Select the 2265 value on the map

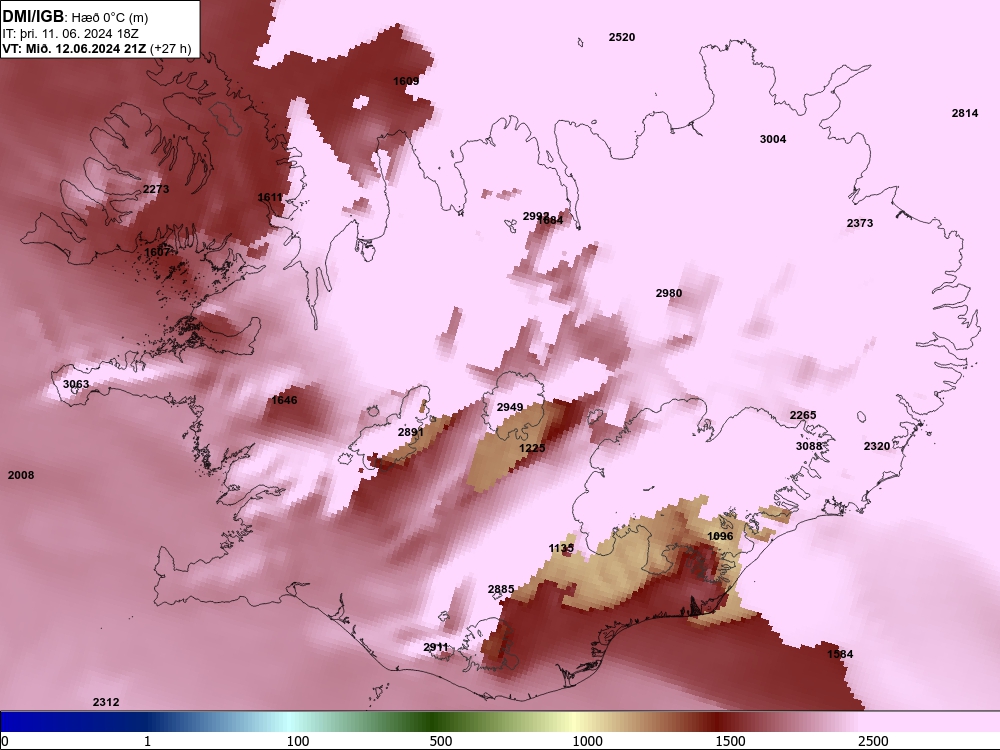(803, 415)
